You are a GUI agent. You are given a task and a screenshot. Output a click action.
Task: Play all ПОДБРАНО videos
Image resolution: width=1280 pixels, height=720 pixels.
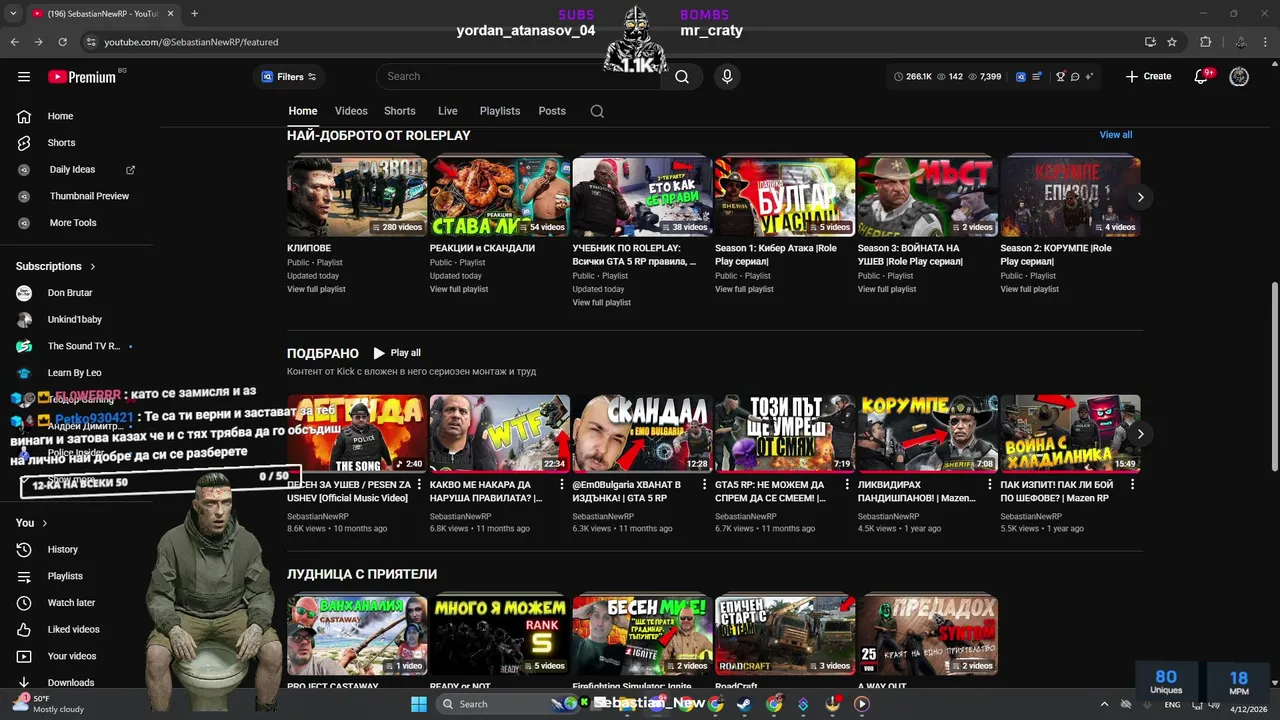tap(397, 353)
